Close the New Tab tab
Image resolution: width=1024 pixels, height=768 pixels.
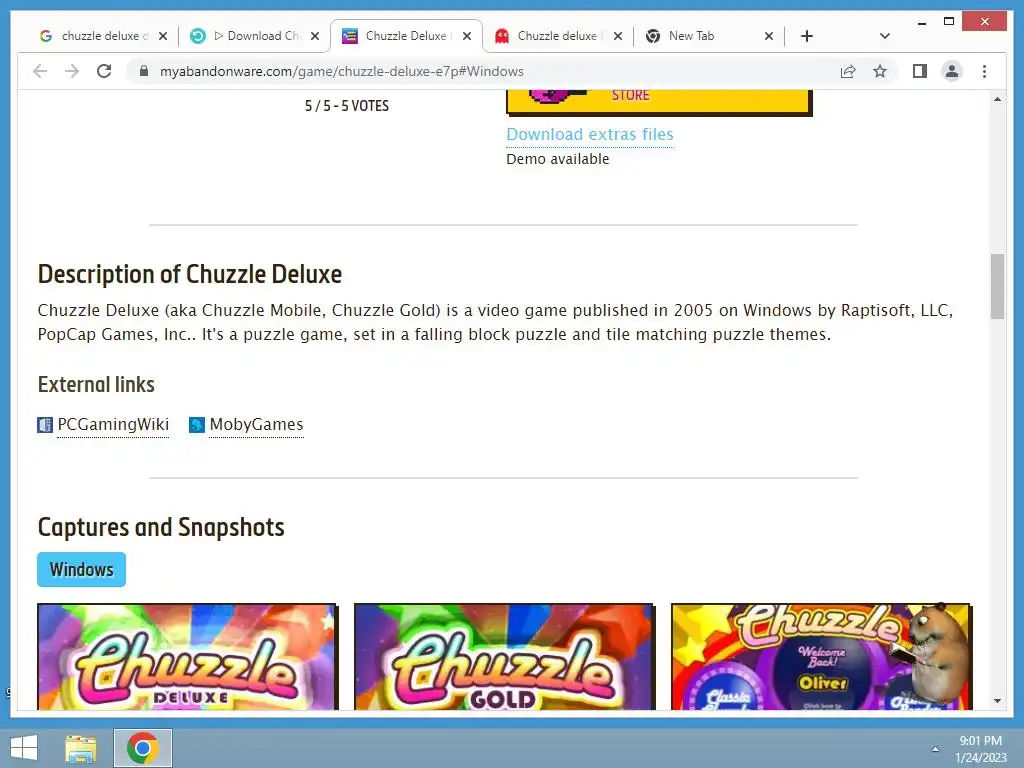click(769, 36)
